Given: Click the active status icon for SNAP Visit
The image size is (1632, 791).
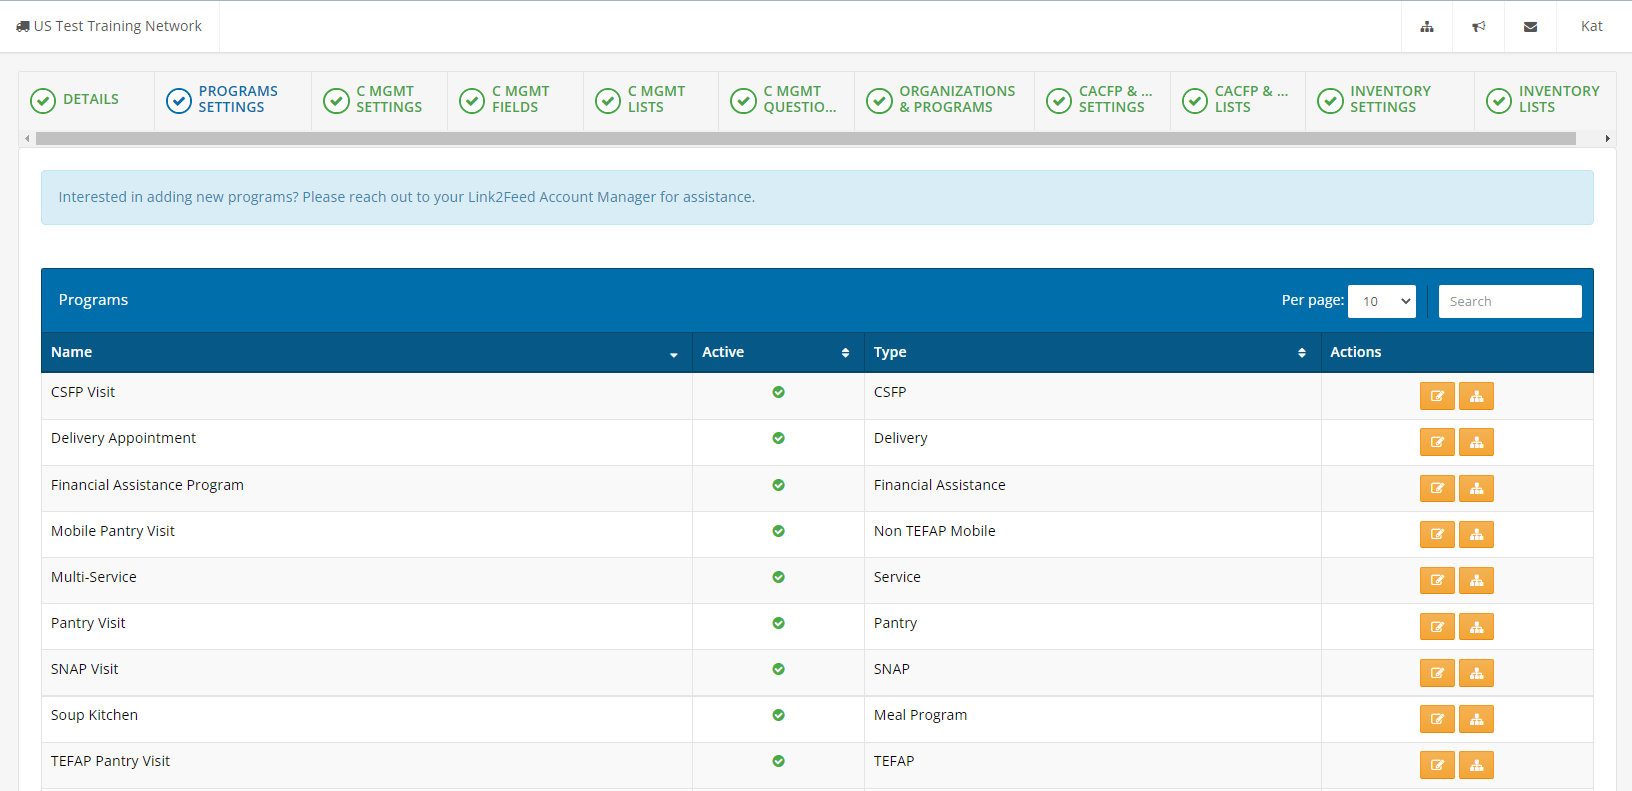Looking at the screenshot, I should [778, 669].
